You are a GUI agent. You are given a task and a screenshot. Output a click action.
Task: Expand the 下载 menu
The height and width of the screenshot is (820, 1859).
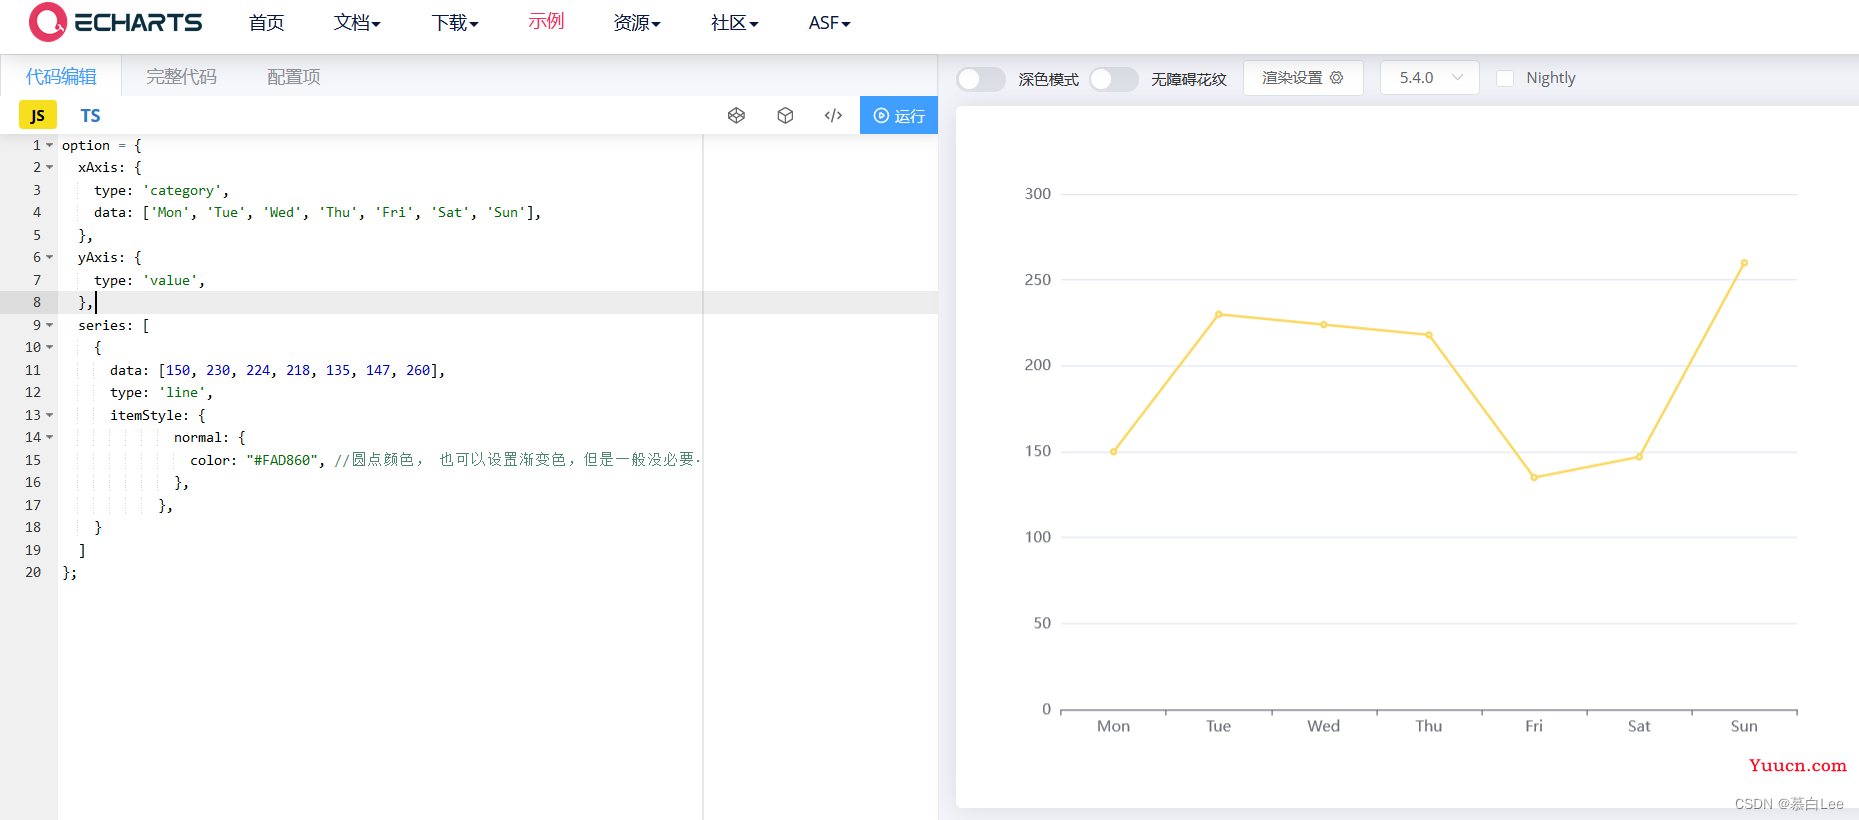[455, 22]
